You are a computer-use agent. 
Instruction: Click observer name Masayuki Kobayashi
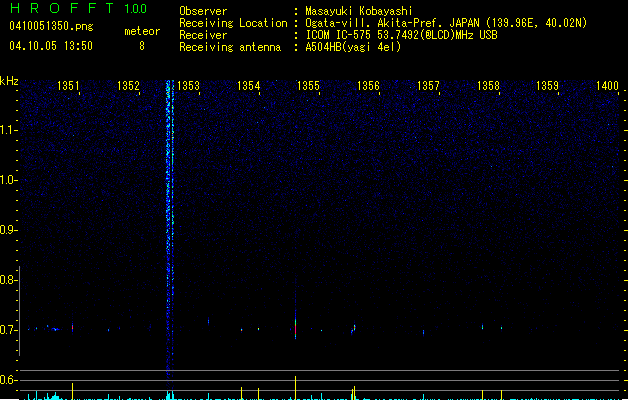(359, 11)
